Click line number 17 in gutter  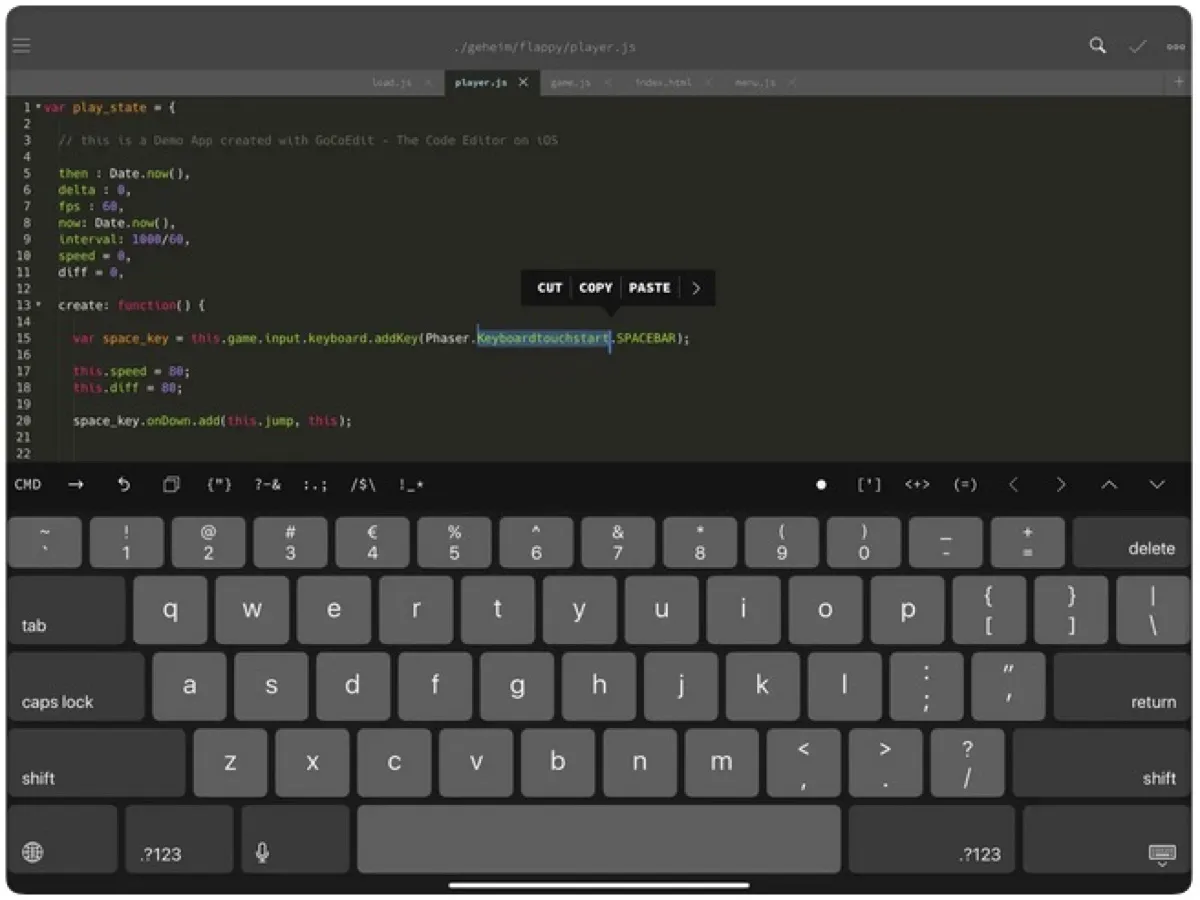[24, 371]
